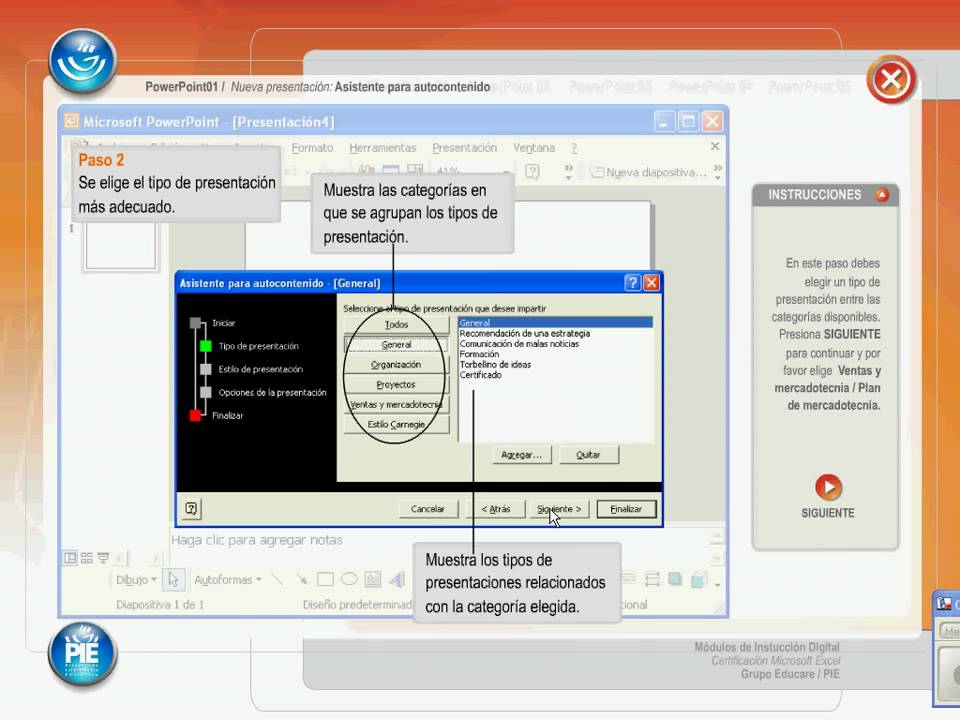
Task: Select the Select Objects arrow tool
Action: coord(174,579)
